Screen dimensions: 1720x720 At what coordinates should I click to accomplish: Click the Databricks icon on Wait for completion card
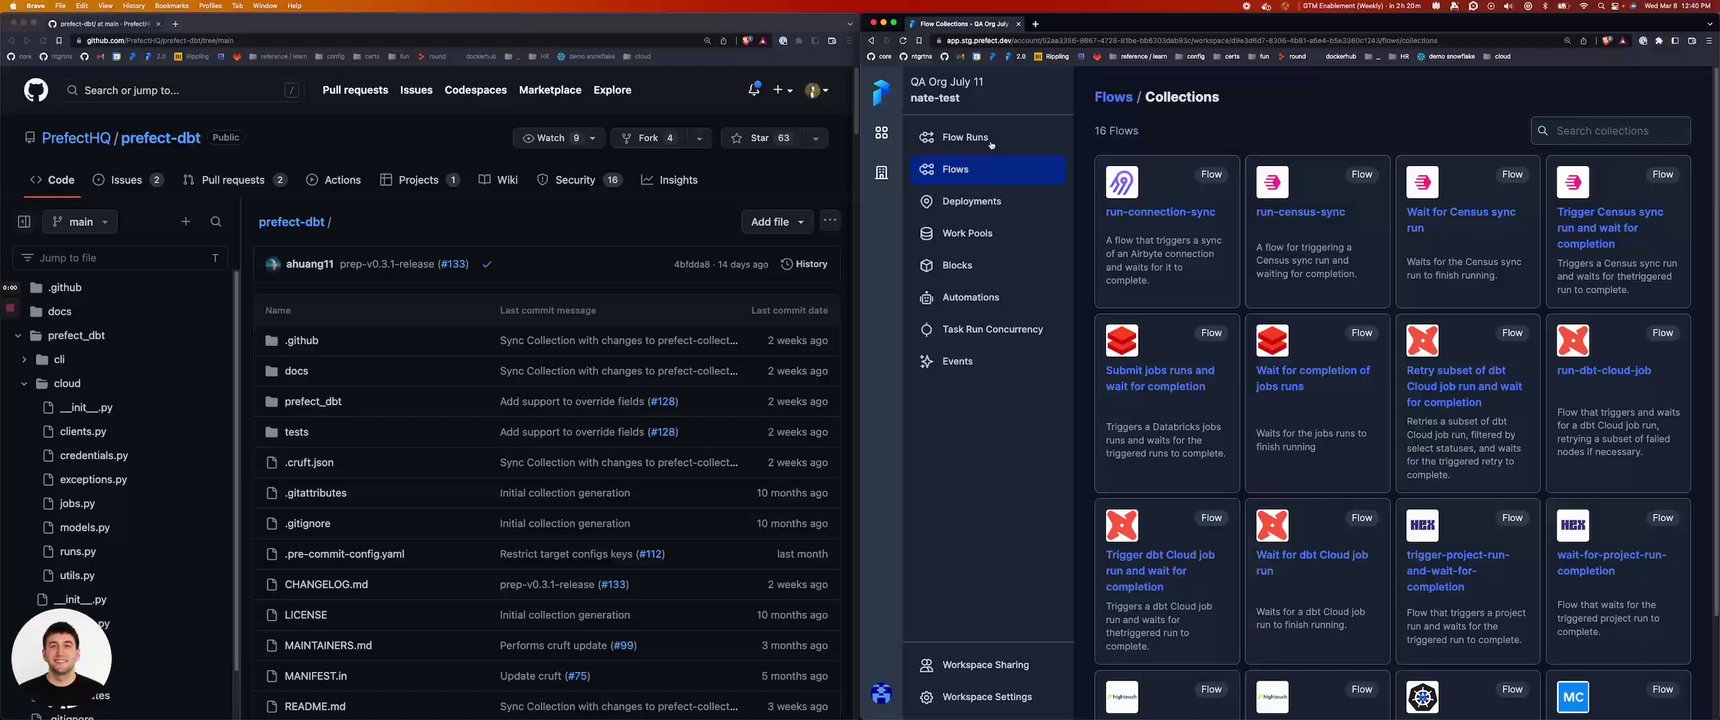pos(1272,340)
